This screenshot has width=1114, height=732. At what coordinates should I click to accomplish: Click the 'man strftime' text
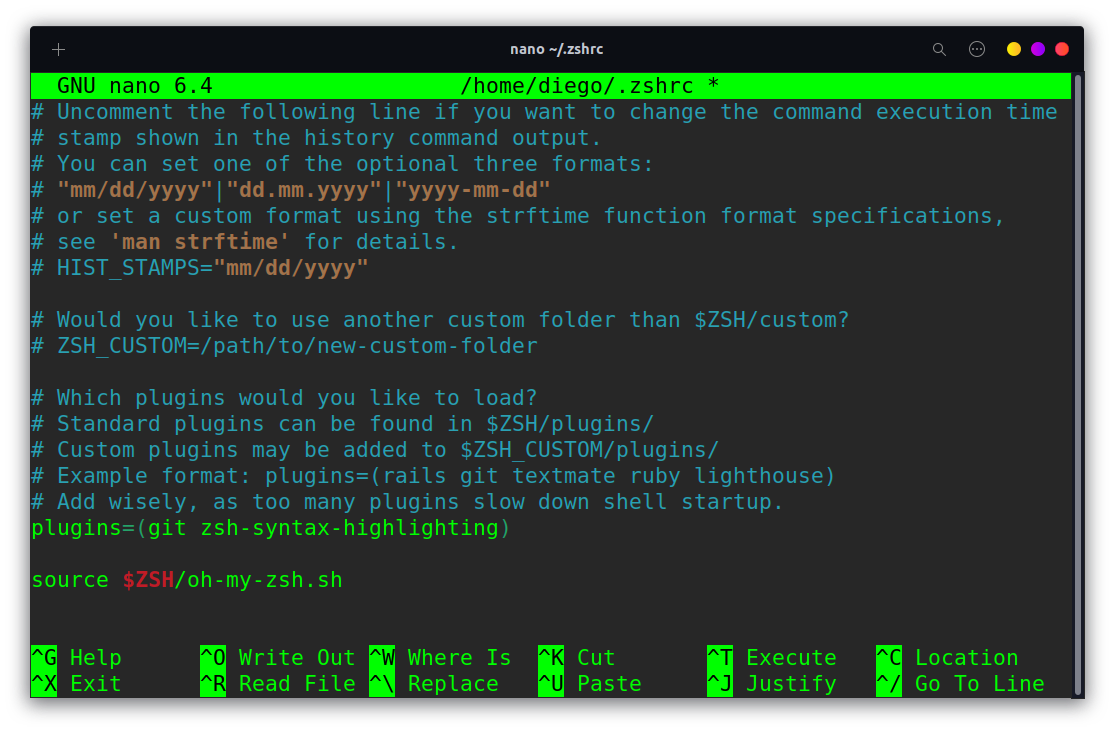click(x=200, y=242)
